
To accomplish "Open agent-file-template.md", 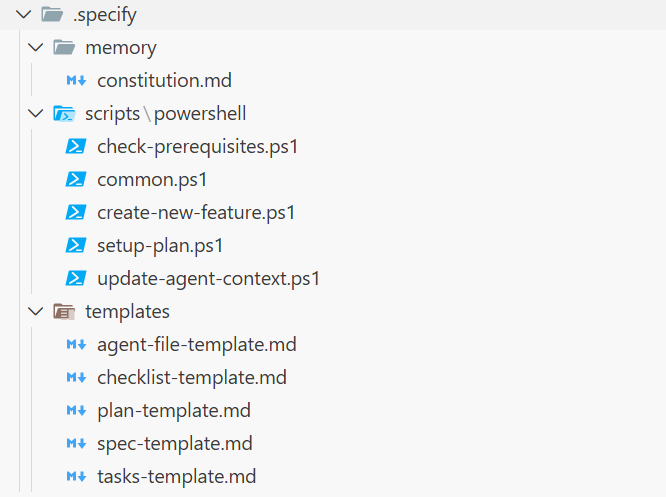I will tap(196, 345).
